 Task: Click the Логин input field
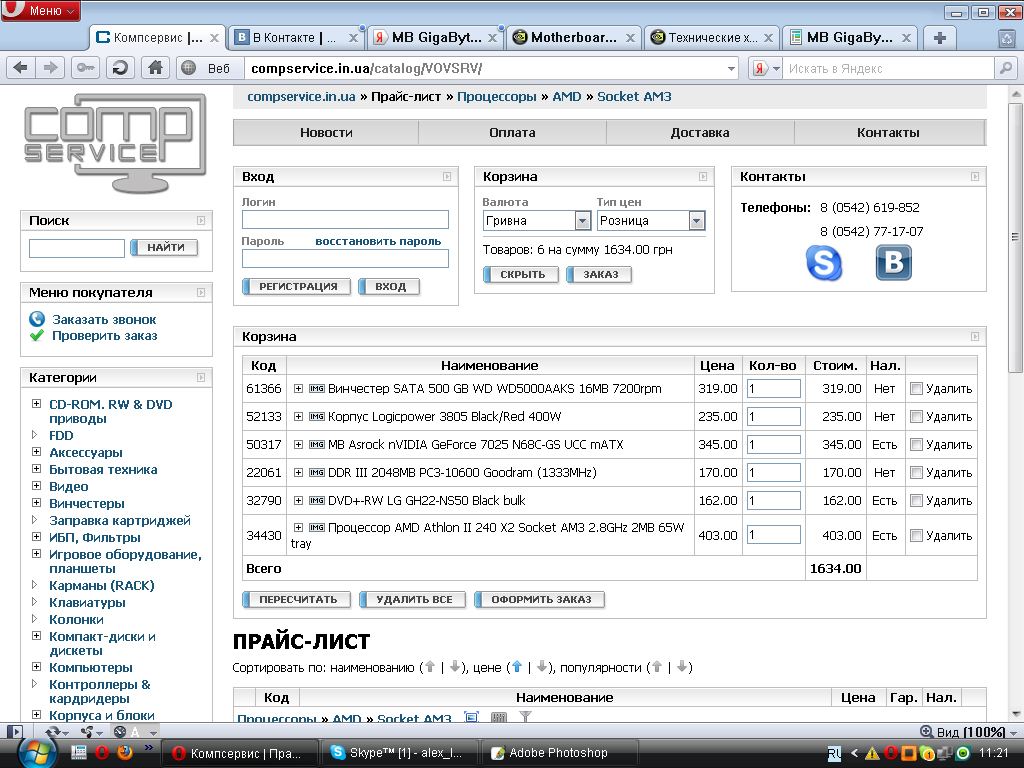345,219
